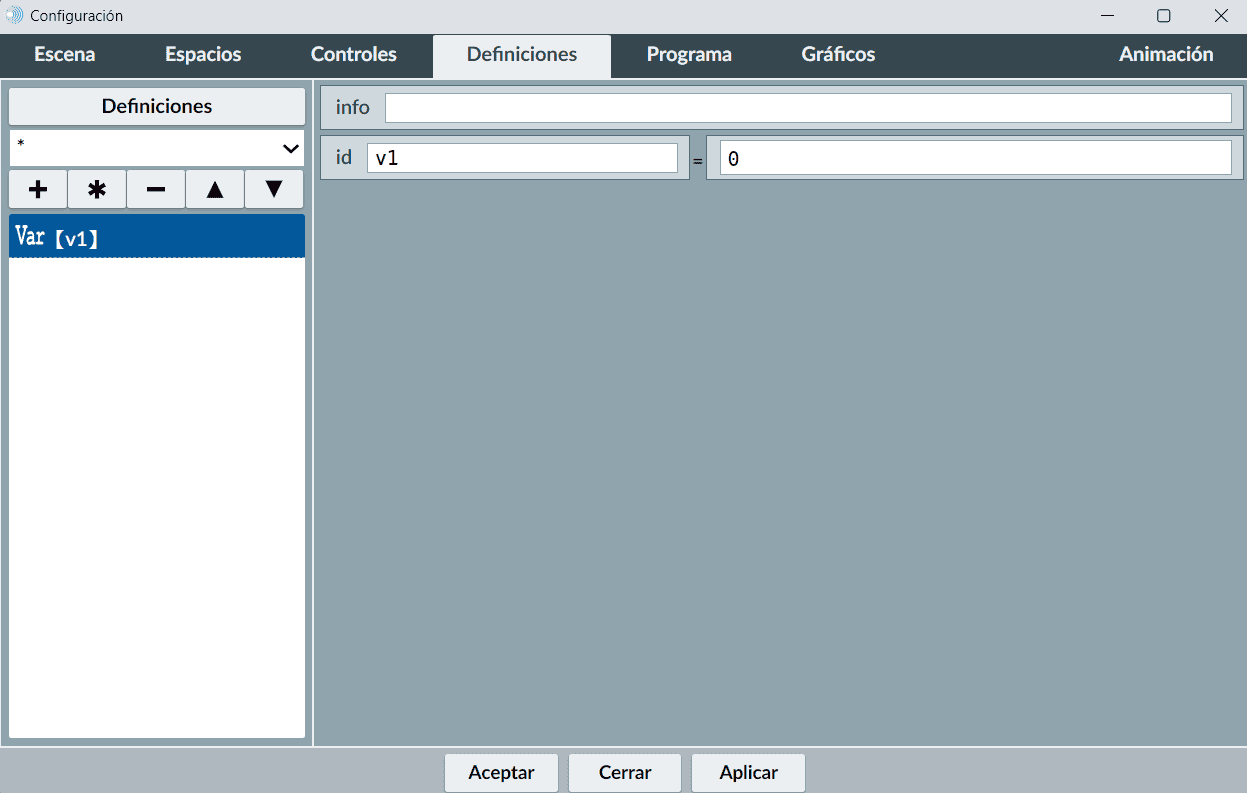Duplicate the definition with the asterisk icon
Image resolution: width=1247 pixels, height=793 pixels.
coord(97,189)
